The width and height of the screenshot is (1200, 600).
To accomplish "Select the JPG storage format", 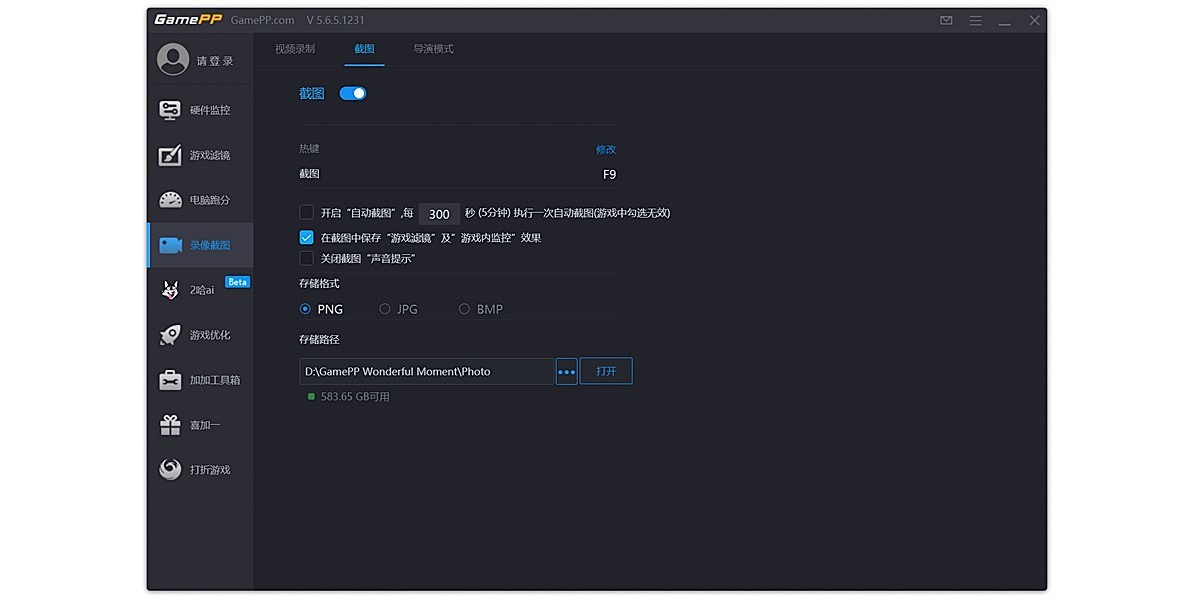I will [385, 309].
